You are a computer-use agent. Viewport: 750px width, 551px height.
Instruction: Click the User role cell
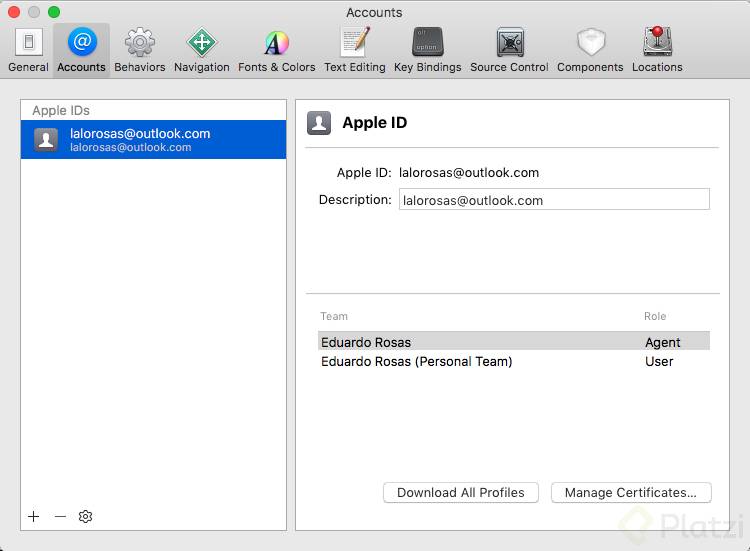pos(659,361)
